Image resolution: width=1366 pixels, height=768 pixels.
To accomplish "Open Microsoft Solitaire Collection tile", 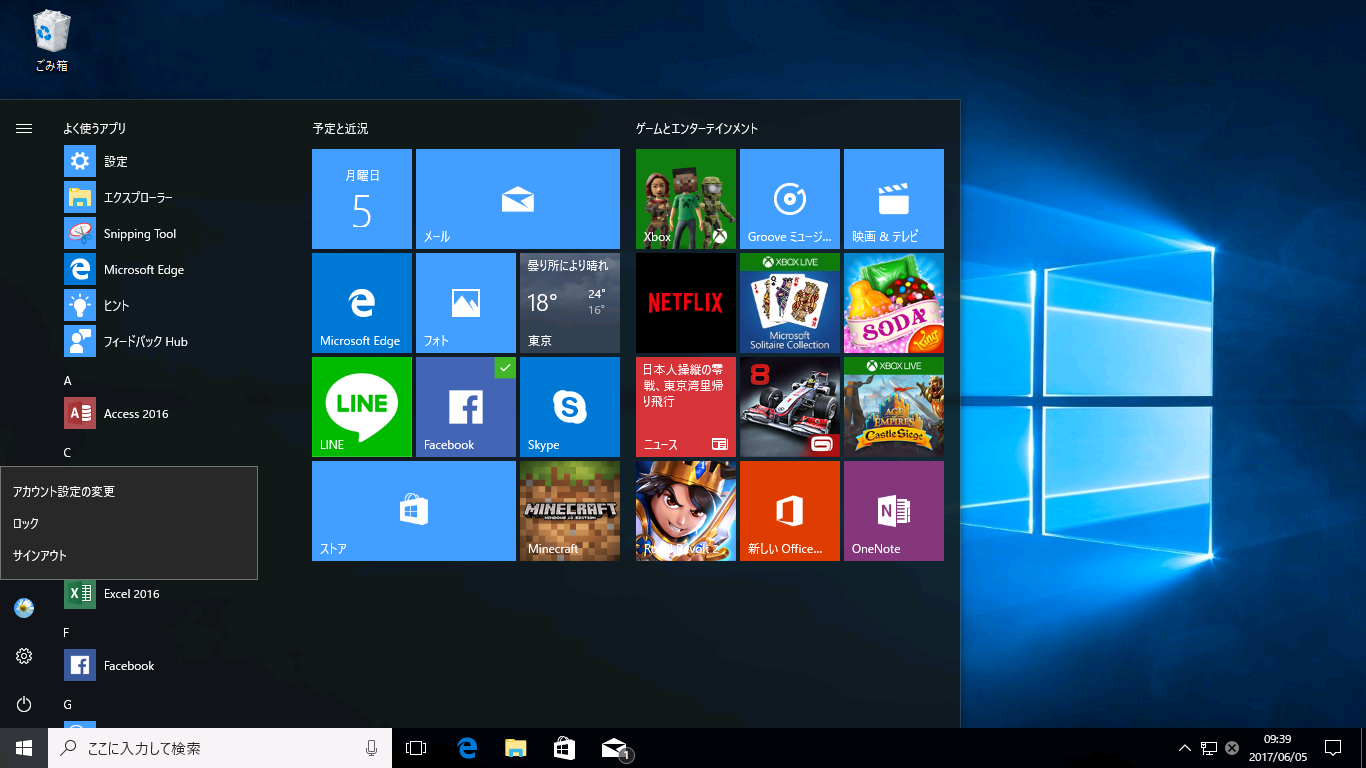I will (x=790, y=303).
